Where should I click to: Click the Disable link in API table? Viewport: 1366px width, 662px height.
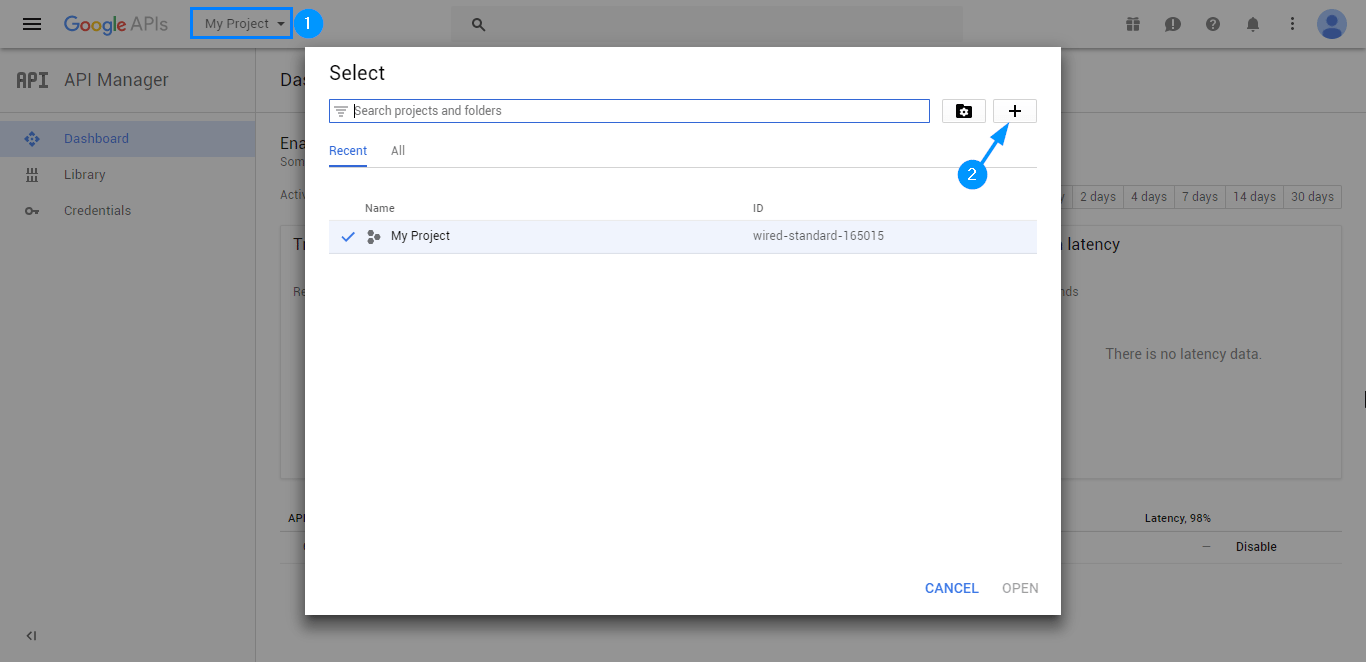coord(1256,547)
